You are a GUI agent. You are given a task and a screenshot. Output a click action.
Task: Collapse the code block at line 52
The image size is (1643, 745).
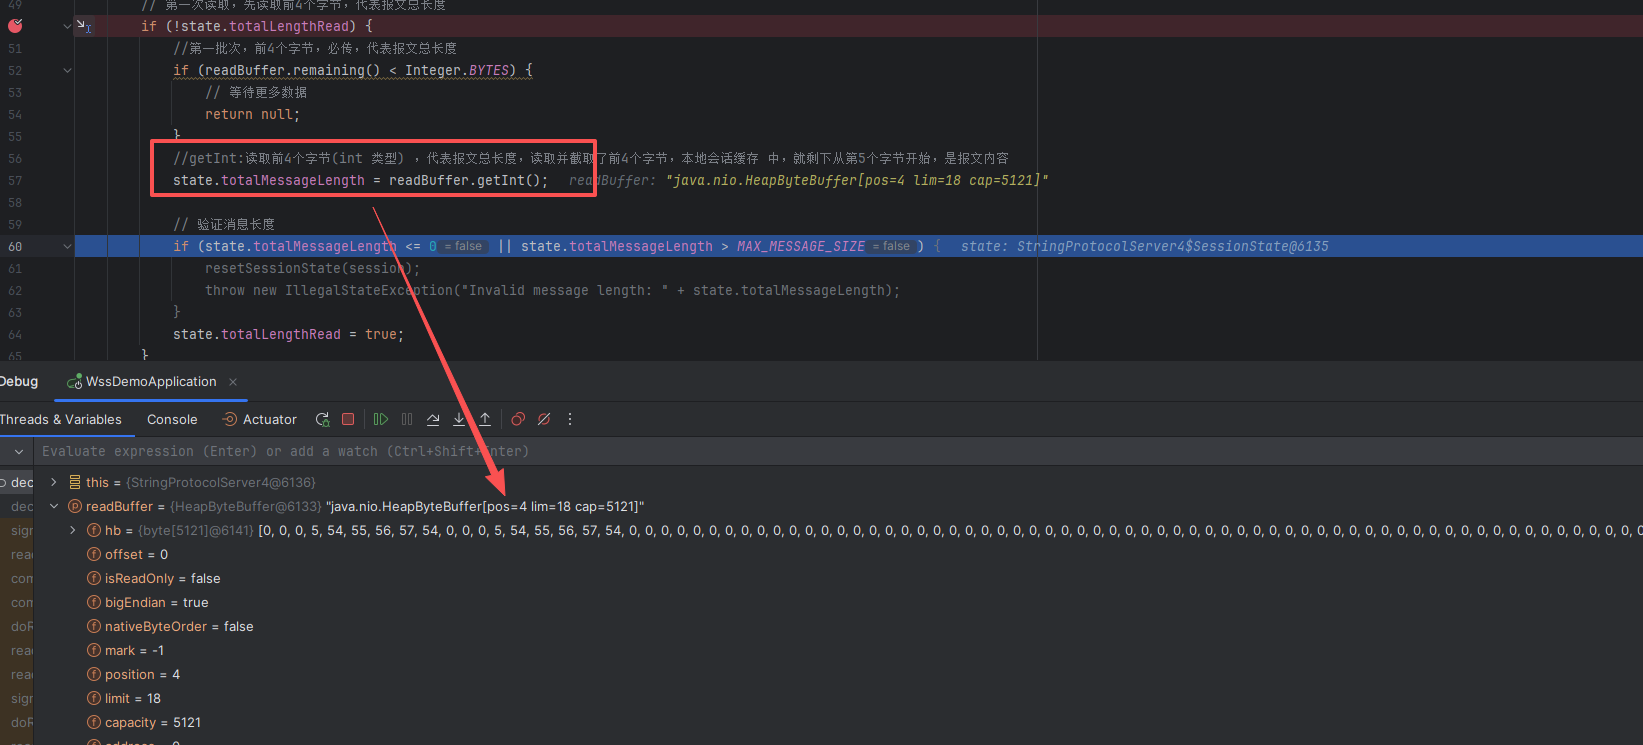[x=67, y=71]
